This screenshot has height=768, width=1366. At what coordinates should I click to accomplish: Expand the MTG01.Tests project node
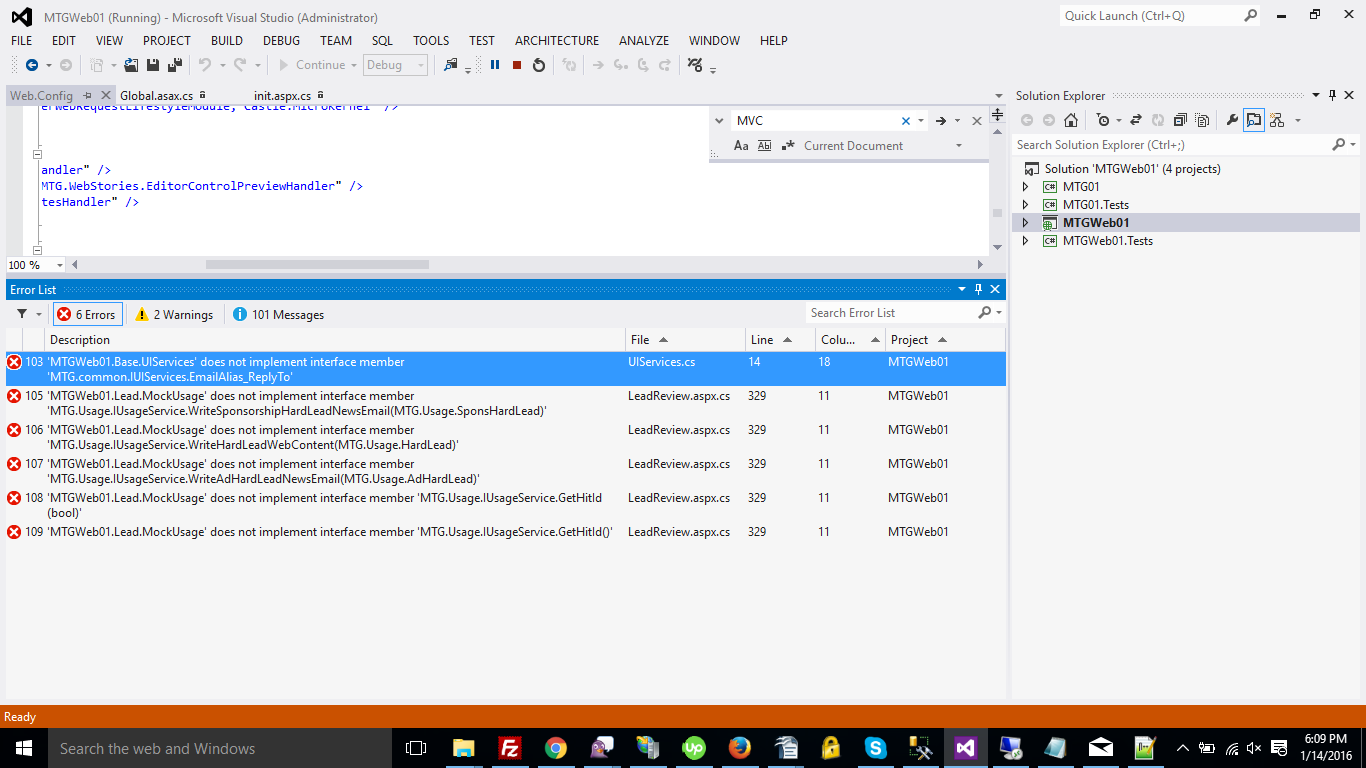(x=1025, y=205)
